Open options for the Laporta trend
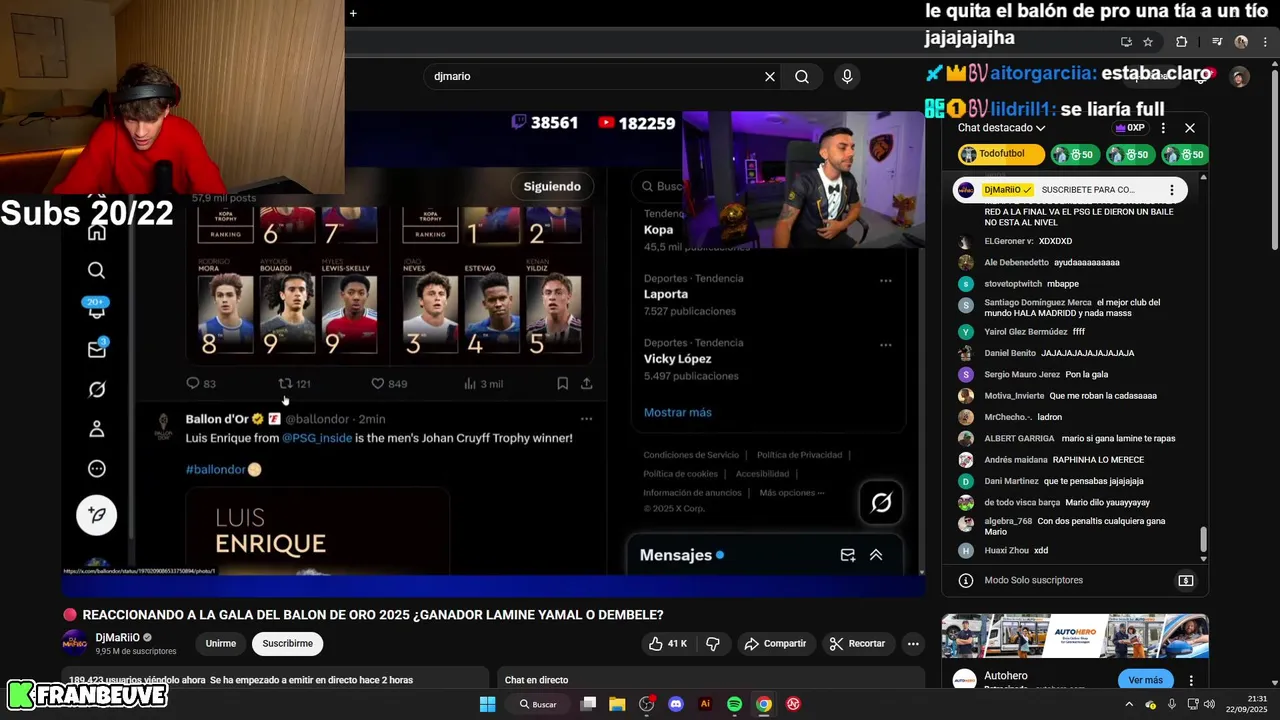Image resolution: width=1280 pixels, height=720 pixels. pos(886,281)
